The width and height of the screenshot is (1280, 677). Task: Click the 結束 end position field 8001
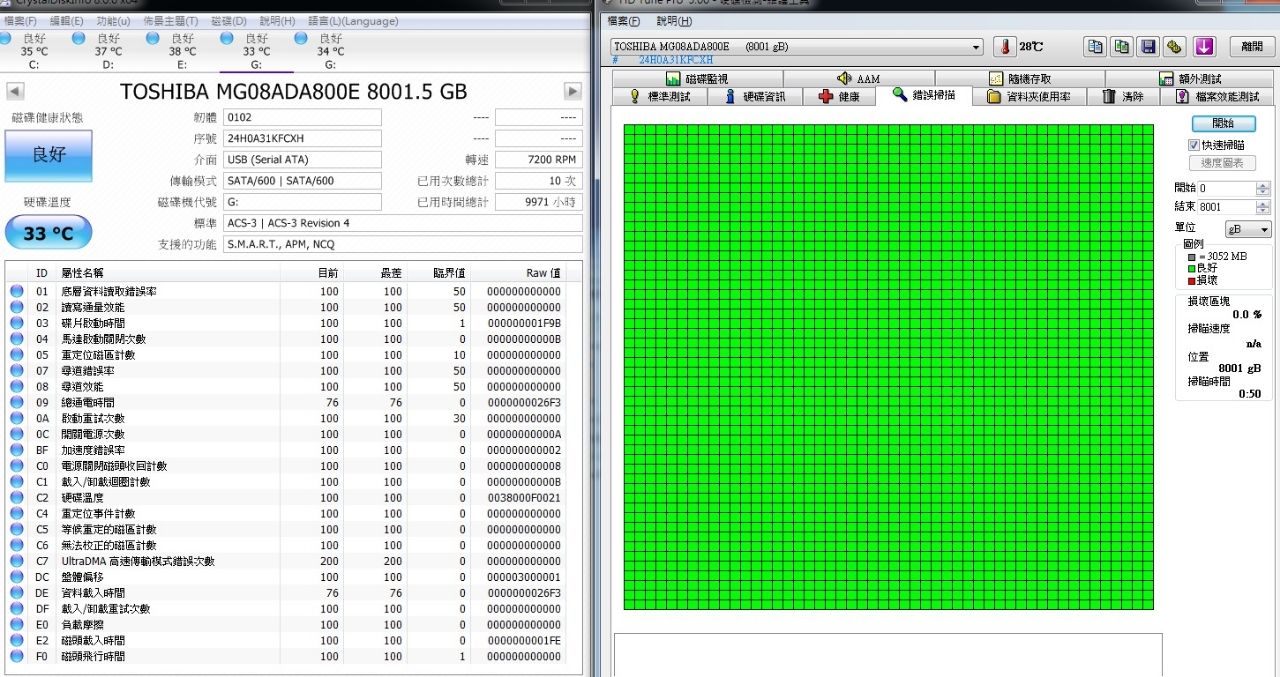(x=1227, y=206)
